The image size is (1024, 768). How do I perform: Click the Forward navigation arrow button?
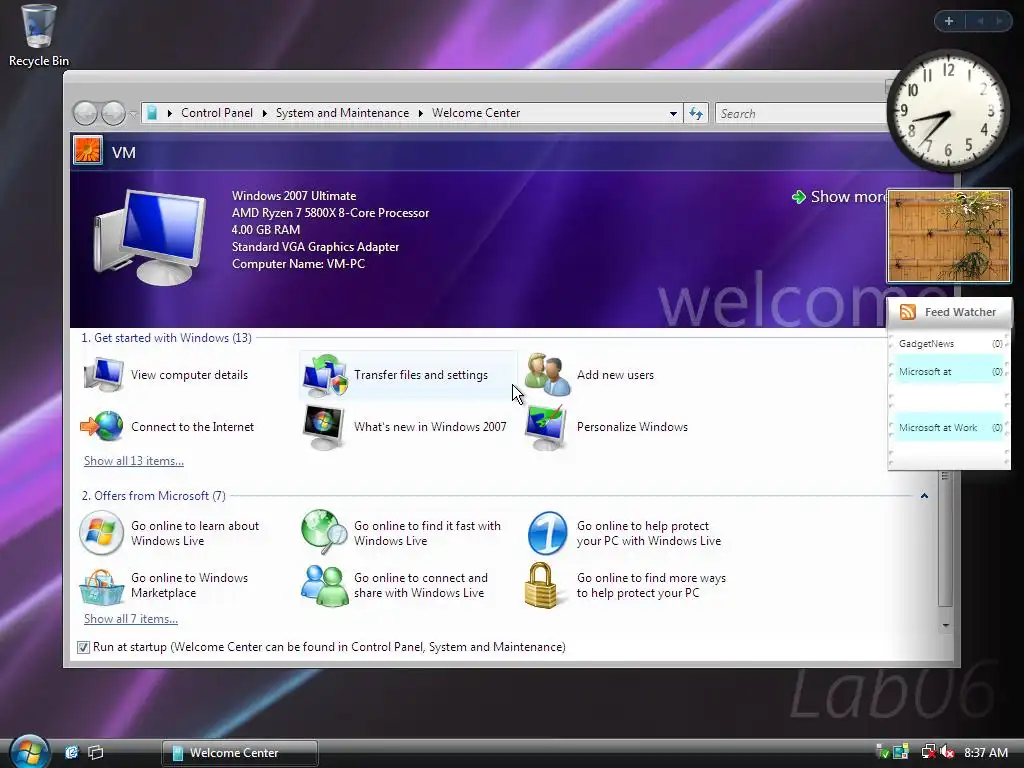click(x=113, y=114)
